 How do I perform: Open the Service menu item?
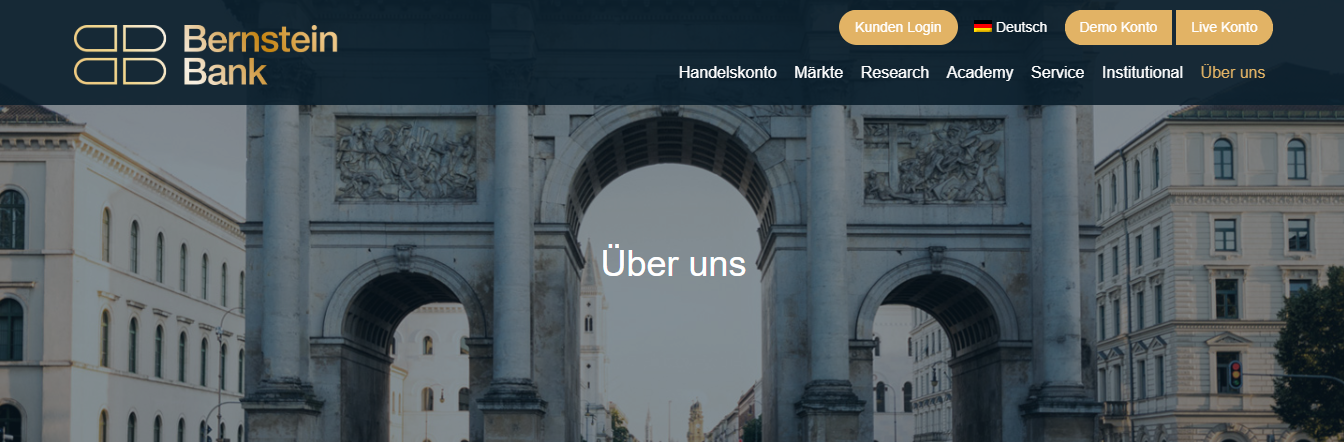[1057, 72]
